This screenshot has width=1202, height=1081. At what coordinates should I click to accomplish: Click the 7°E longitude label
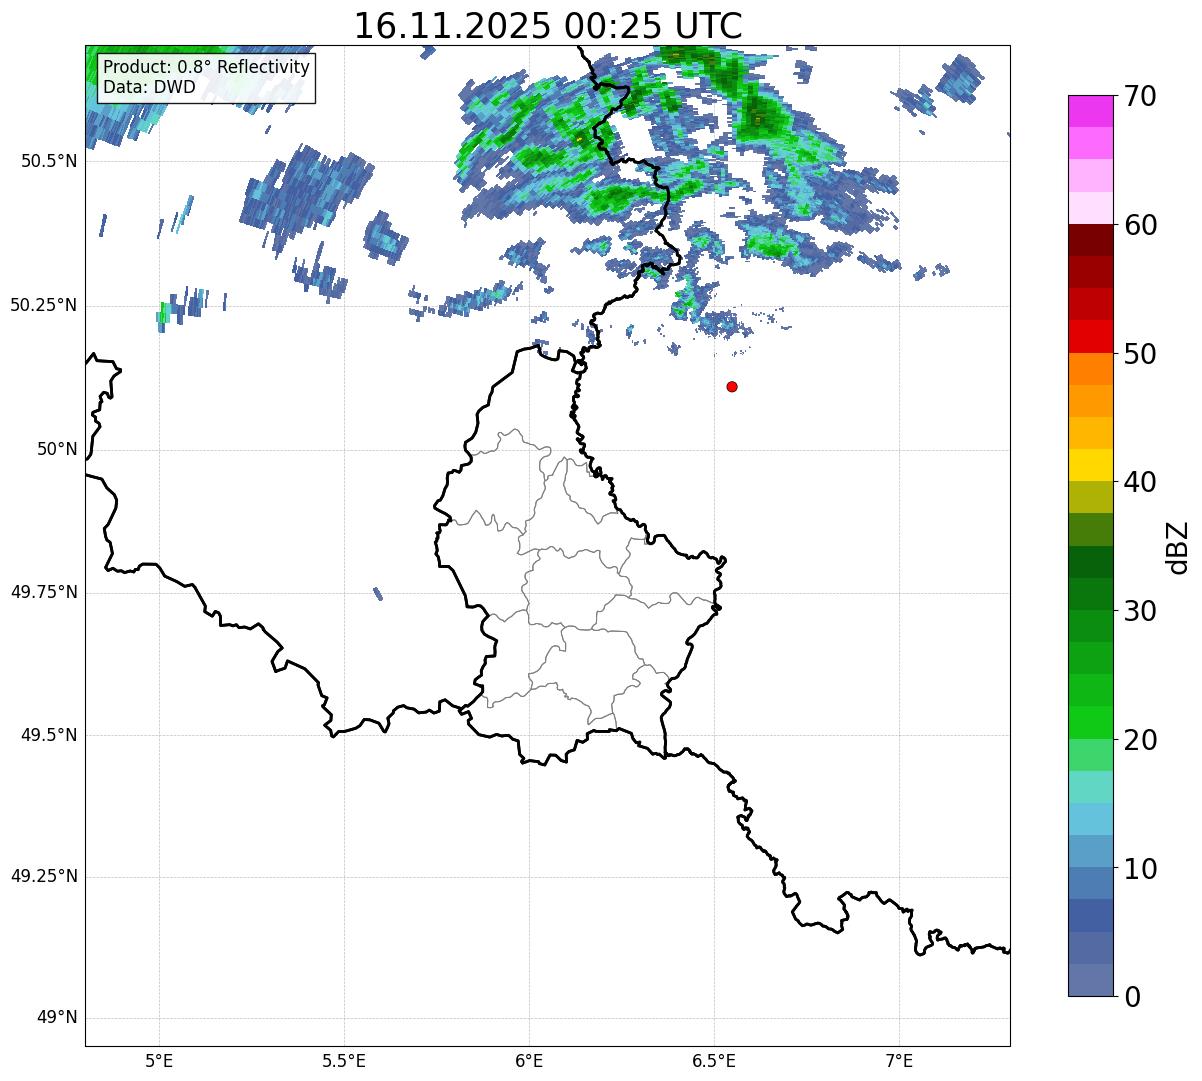pyautogui.click(x=899, y=1061)
